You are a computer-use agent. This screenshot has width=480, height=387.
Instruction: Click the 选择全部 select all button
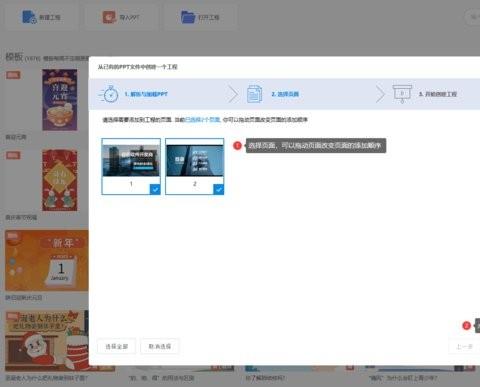point(117,347)
